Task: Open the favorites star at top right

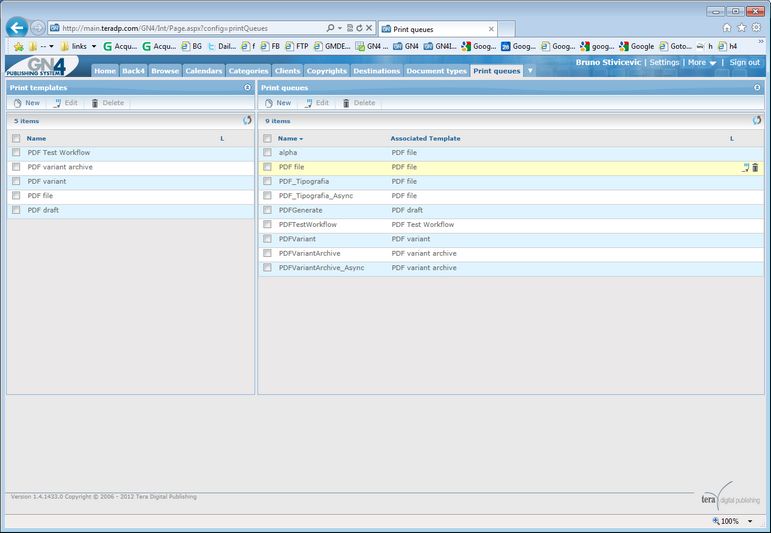Action: (x=741, y=28)
